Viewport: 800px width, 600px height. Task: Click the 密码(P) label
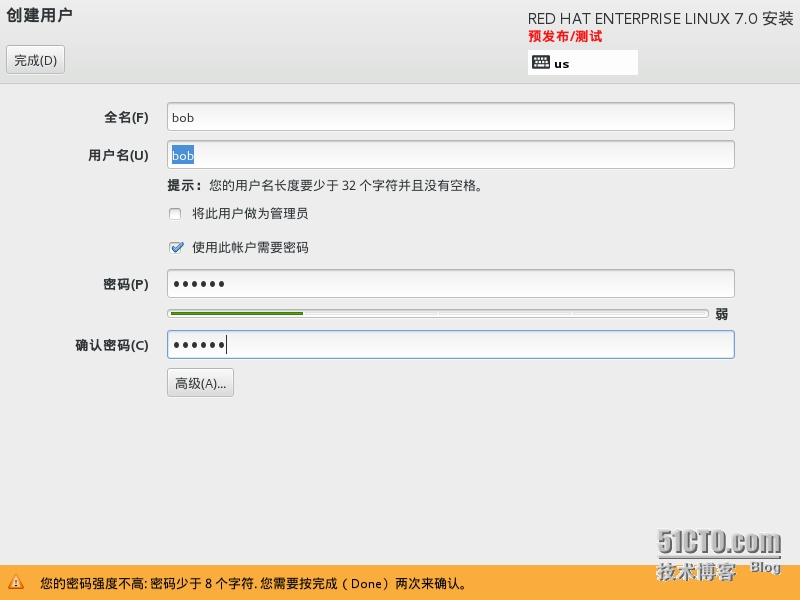[x=126, y=284]
